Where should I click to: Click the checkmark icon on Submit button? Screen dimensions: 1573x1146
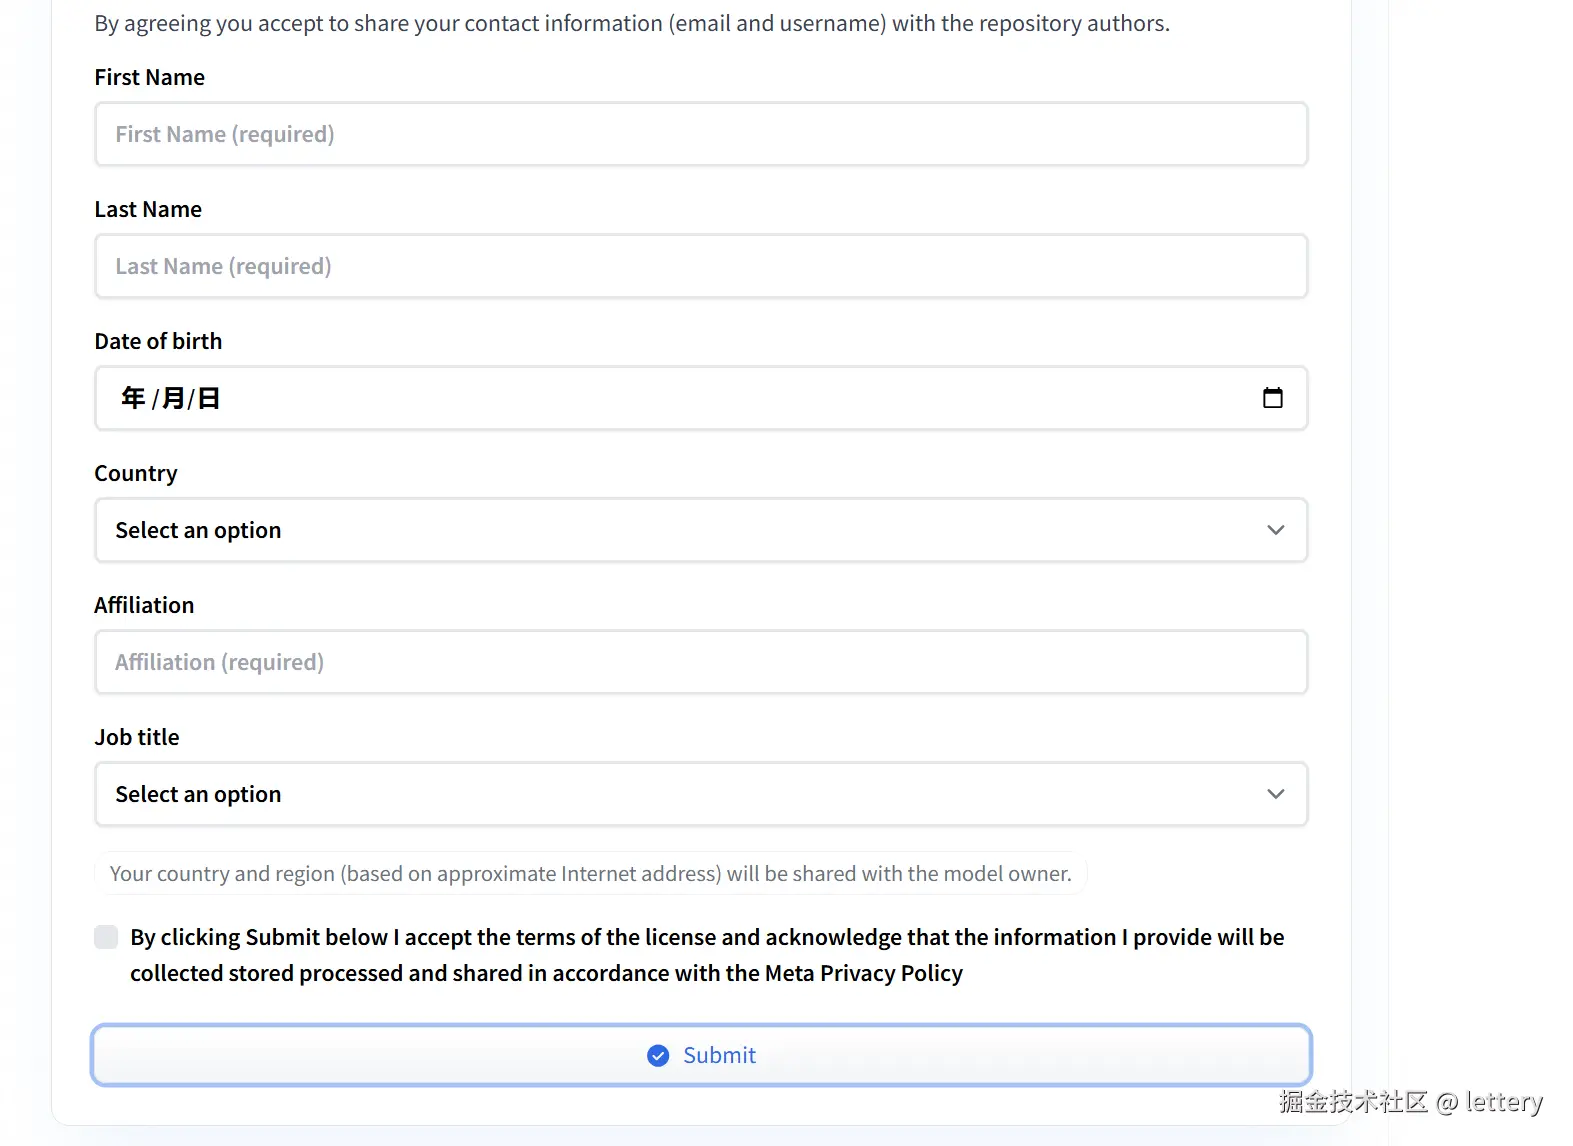[x=658, y=1056]
